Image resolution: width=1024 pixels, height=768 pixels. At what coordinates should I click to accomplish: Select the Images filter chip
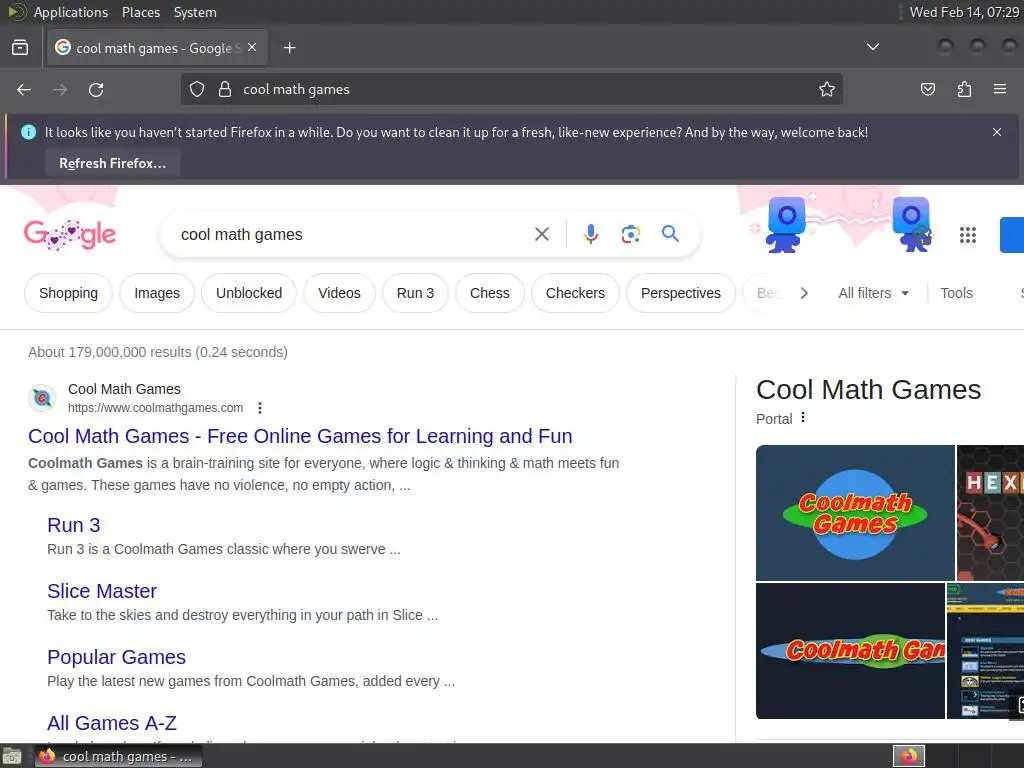coord(157,293)
